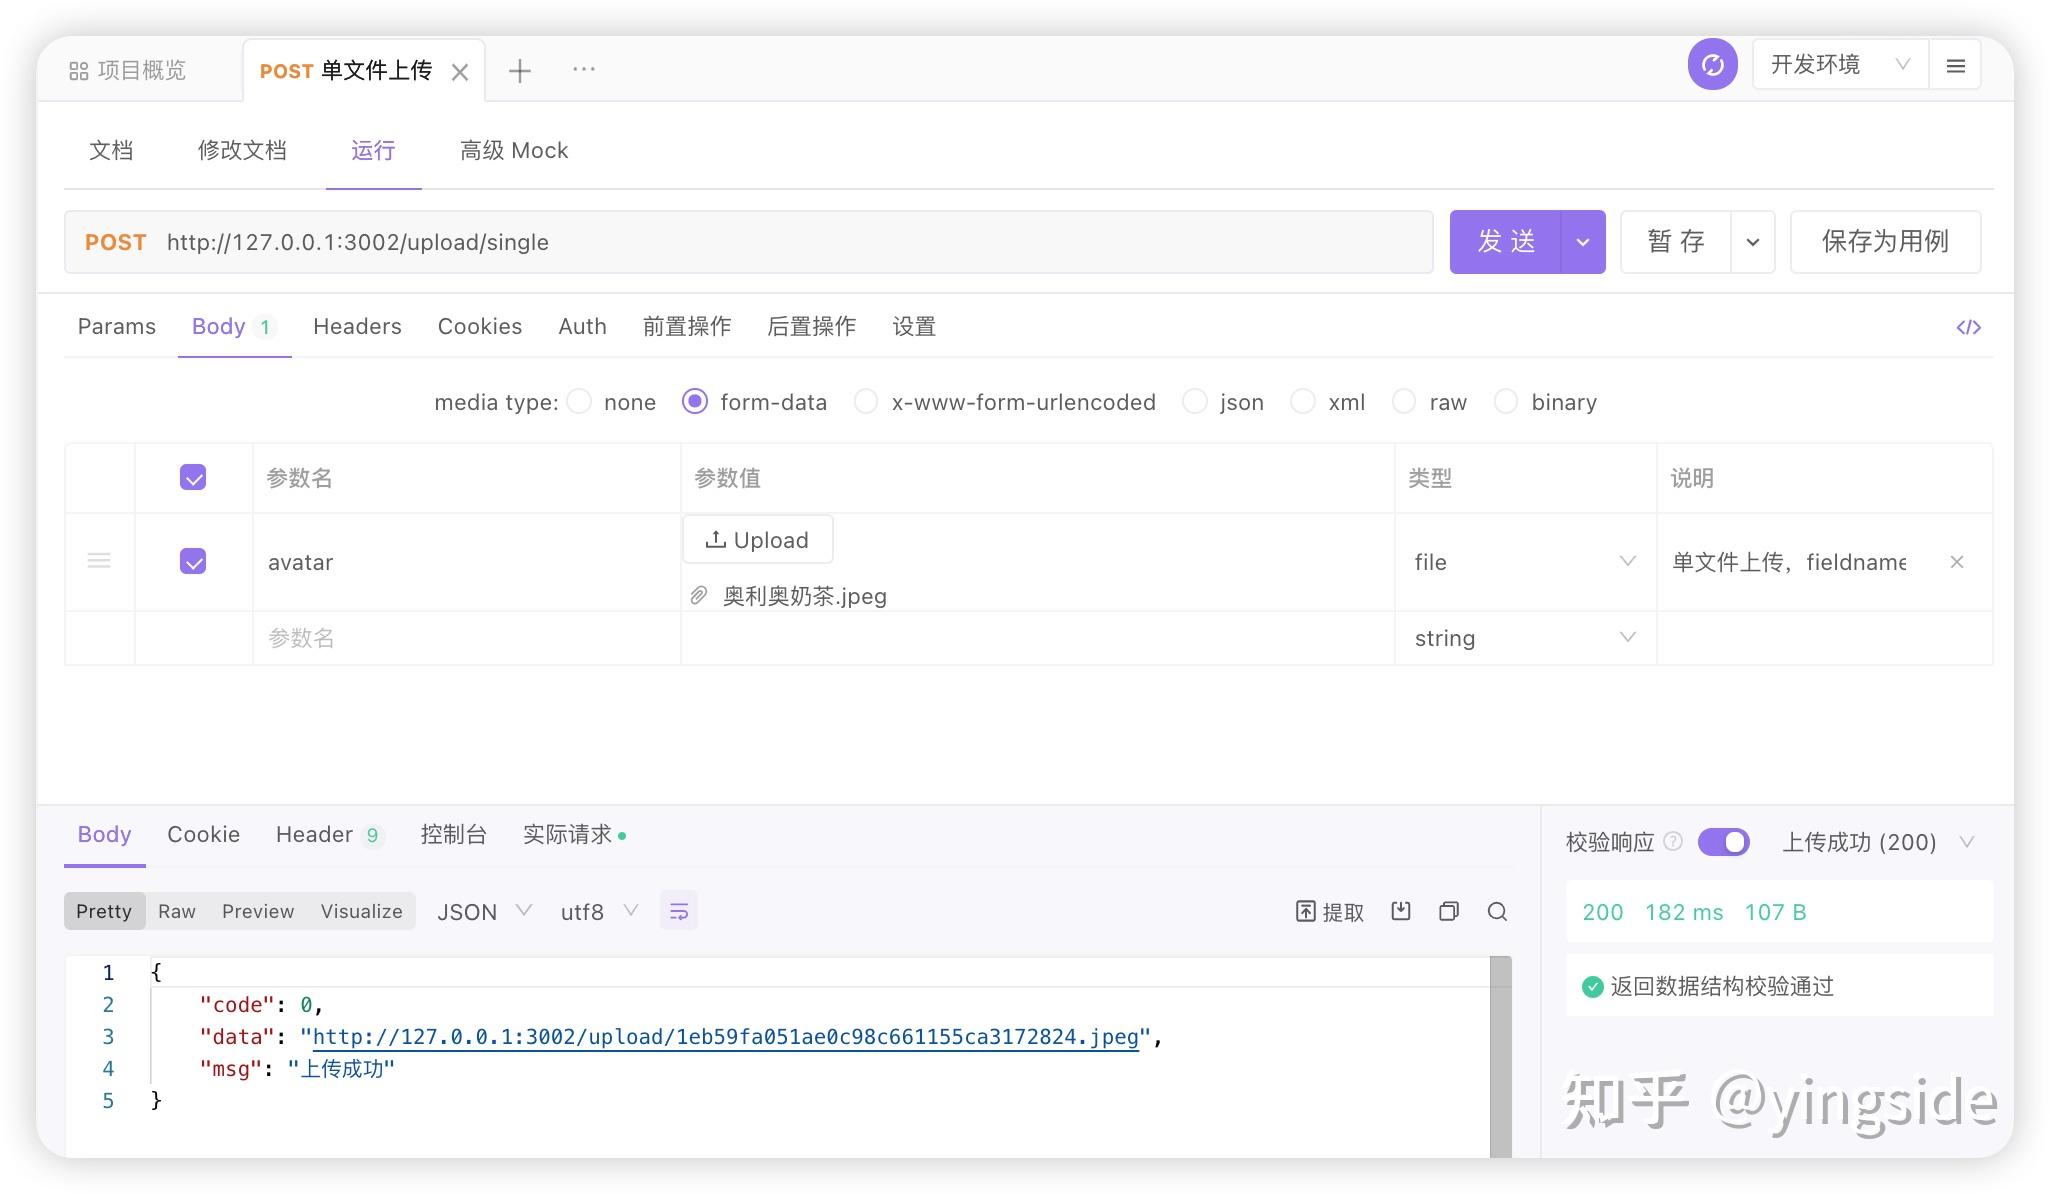Open the more tabs ellipsis menu
The image size is (2050, 1194).
[584, 69]
